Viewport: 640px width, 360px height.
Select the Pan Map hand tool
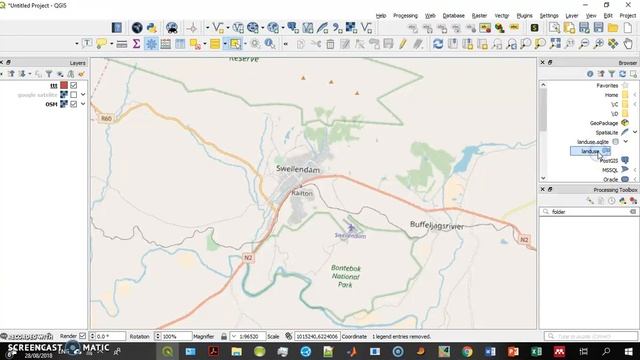628,44
